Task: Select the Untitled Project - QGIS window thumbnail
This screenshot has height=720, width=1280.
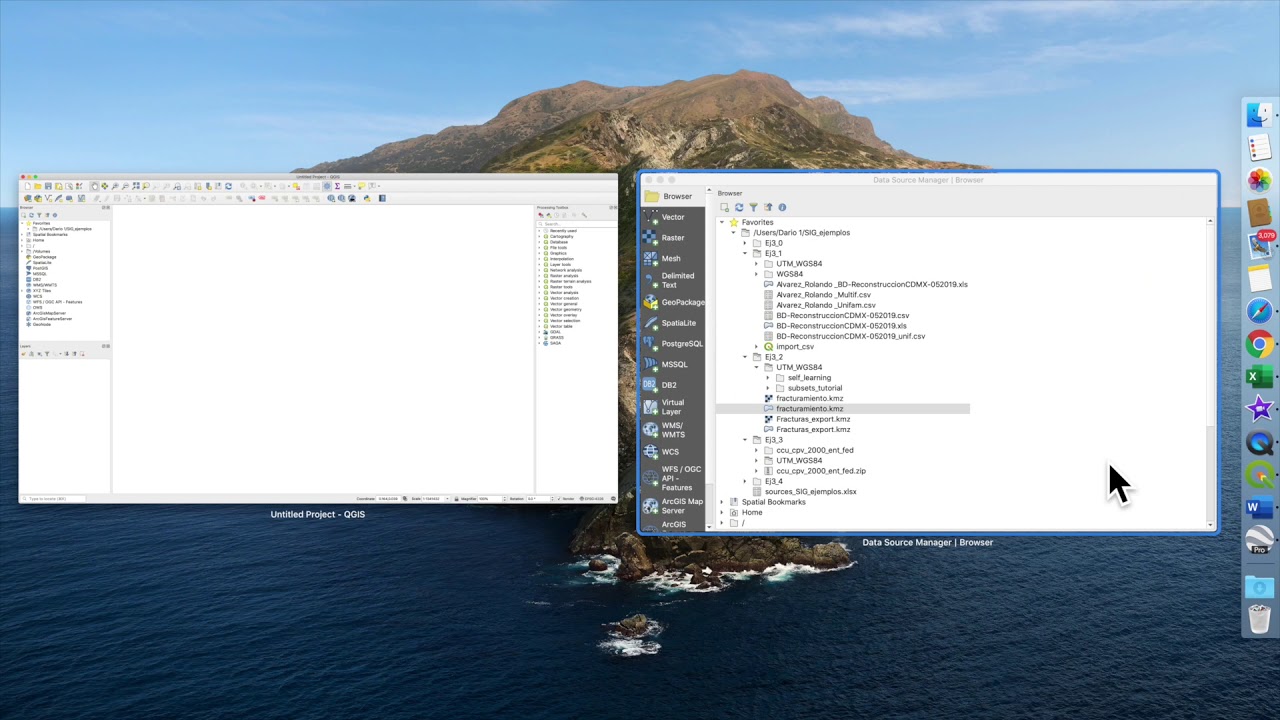Action: [x=318, y=339]
